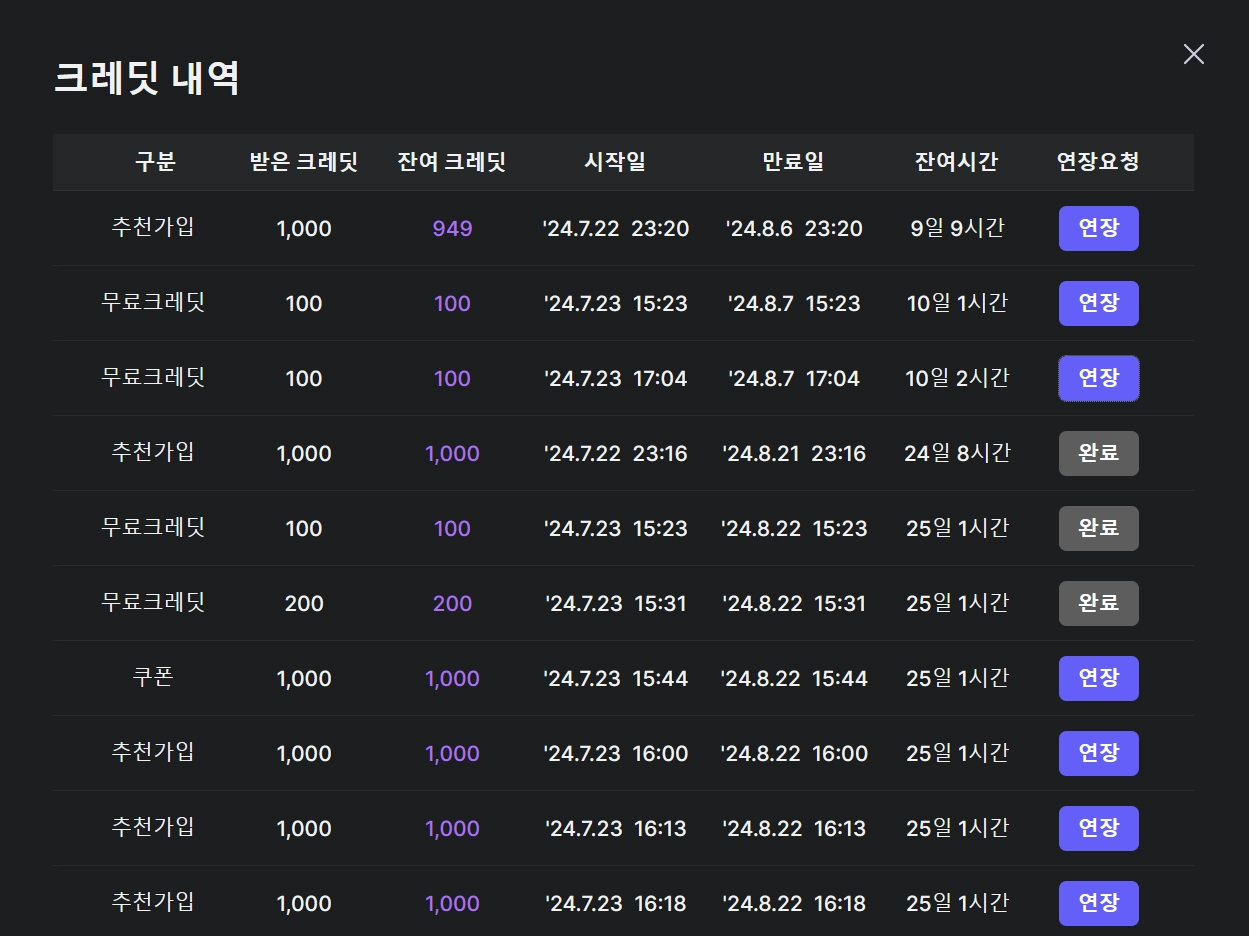Click 완료 button for 추천가입 expiring '24.8.21

(1098, 453)
